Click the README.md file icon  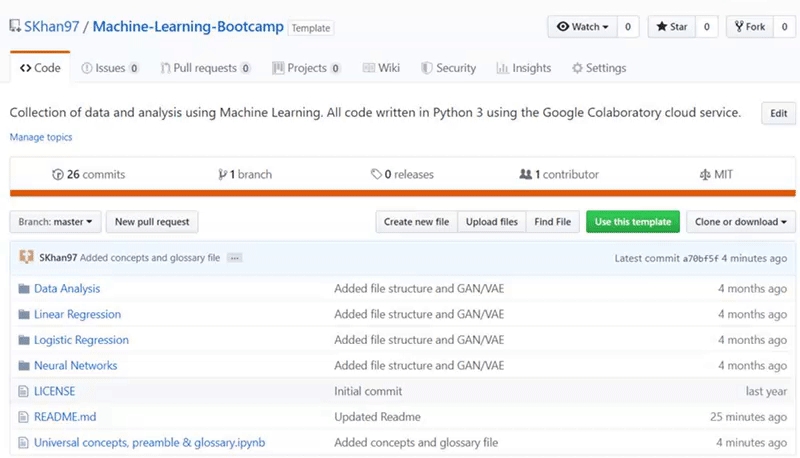coord(24,417)
